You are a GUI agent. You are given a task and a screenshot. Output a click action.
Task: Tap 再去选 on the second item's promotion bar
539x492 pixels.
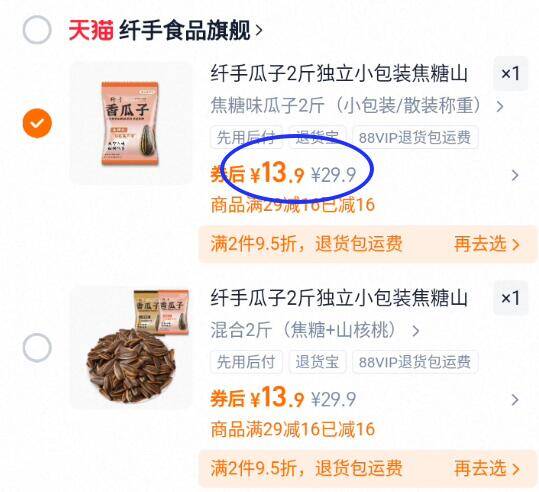point(486,469)
